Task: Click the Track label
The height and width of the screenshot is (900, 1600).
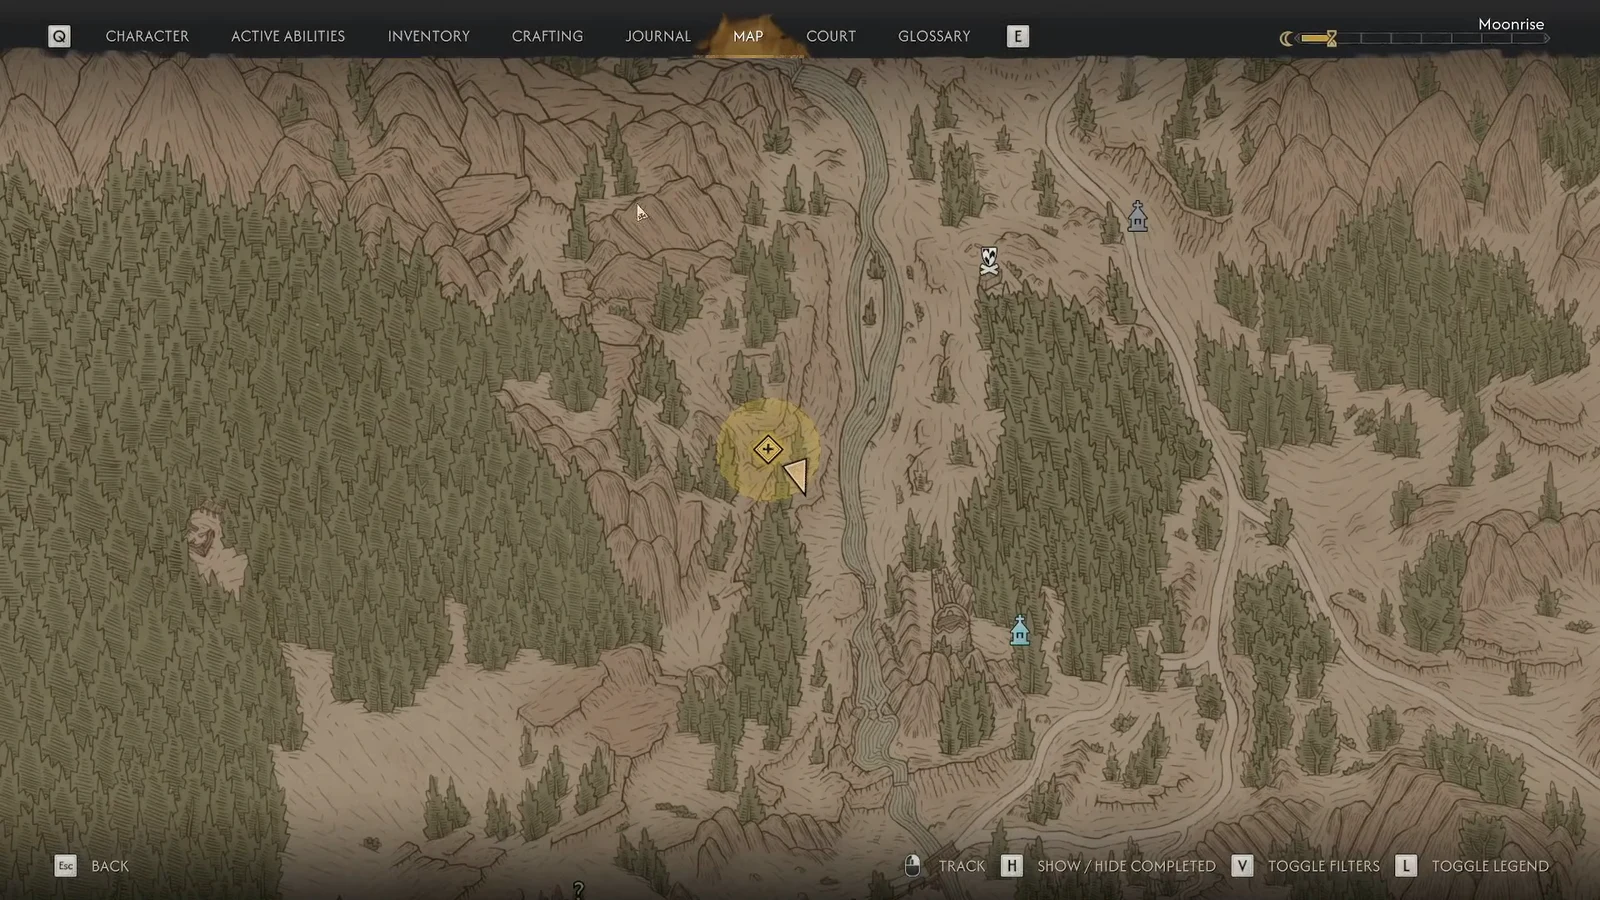Action: click(x=962, y=866)
